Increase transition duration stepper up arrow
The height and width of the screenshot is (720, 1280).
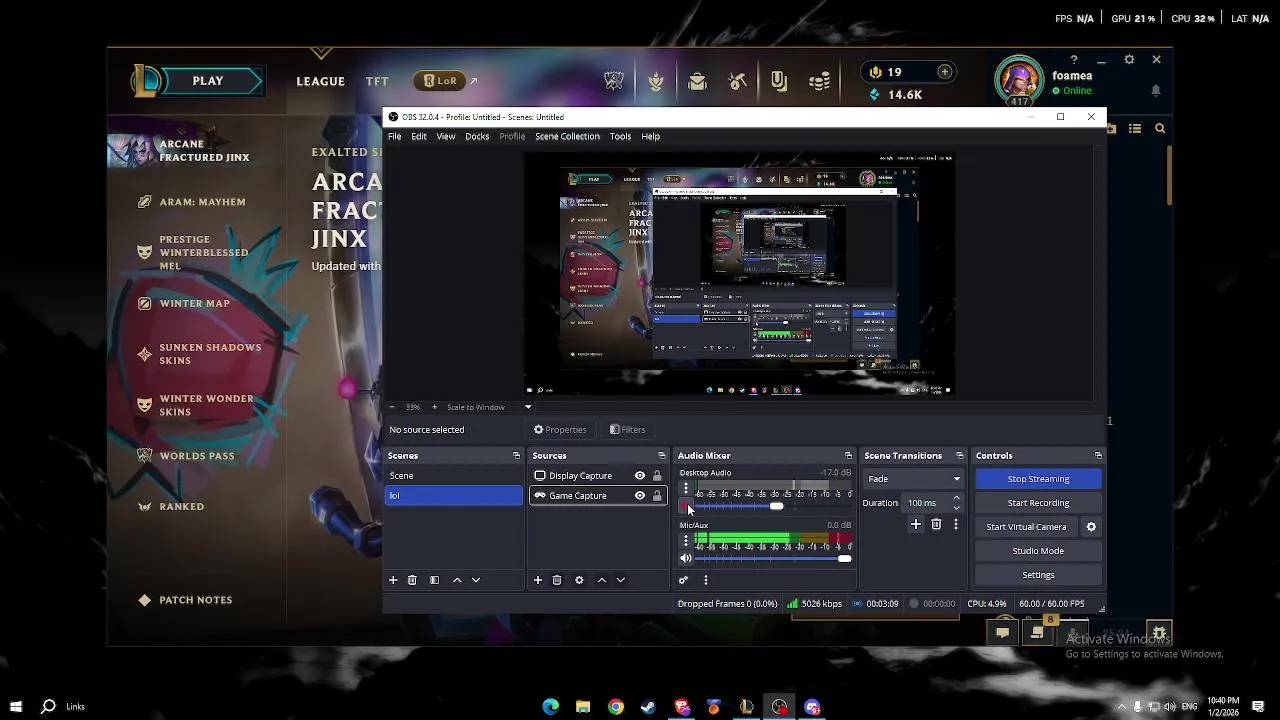[x=957, y=498]
